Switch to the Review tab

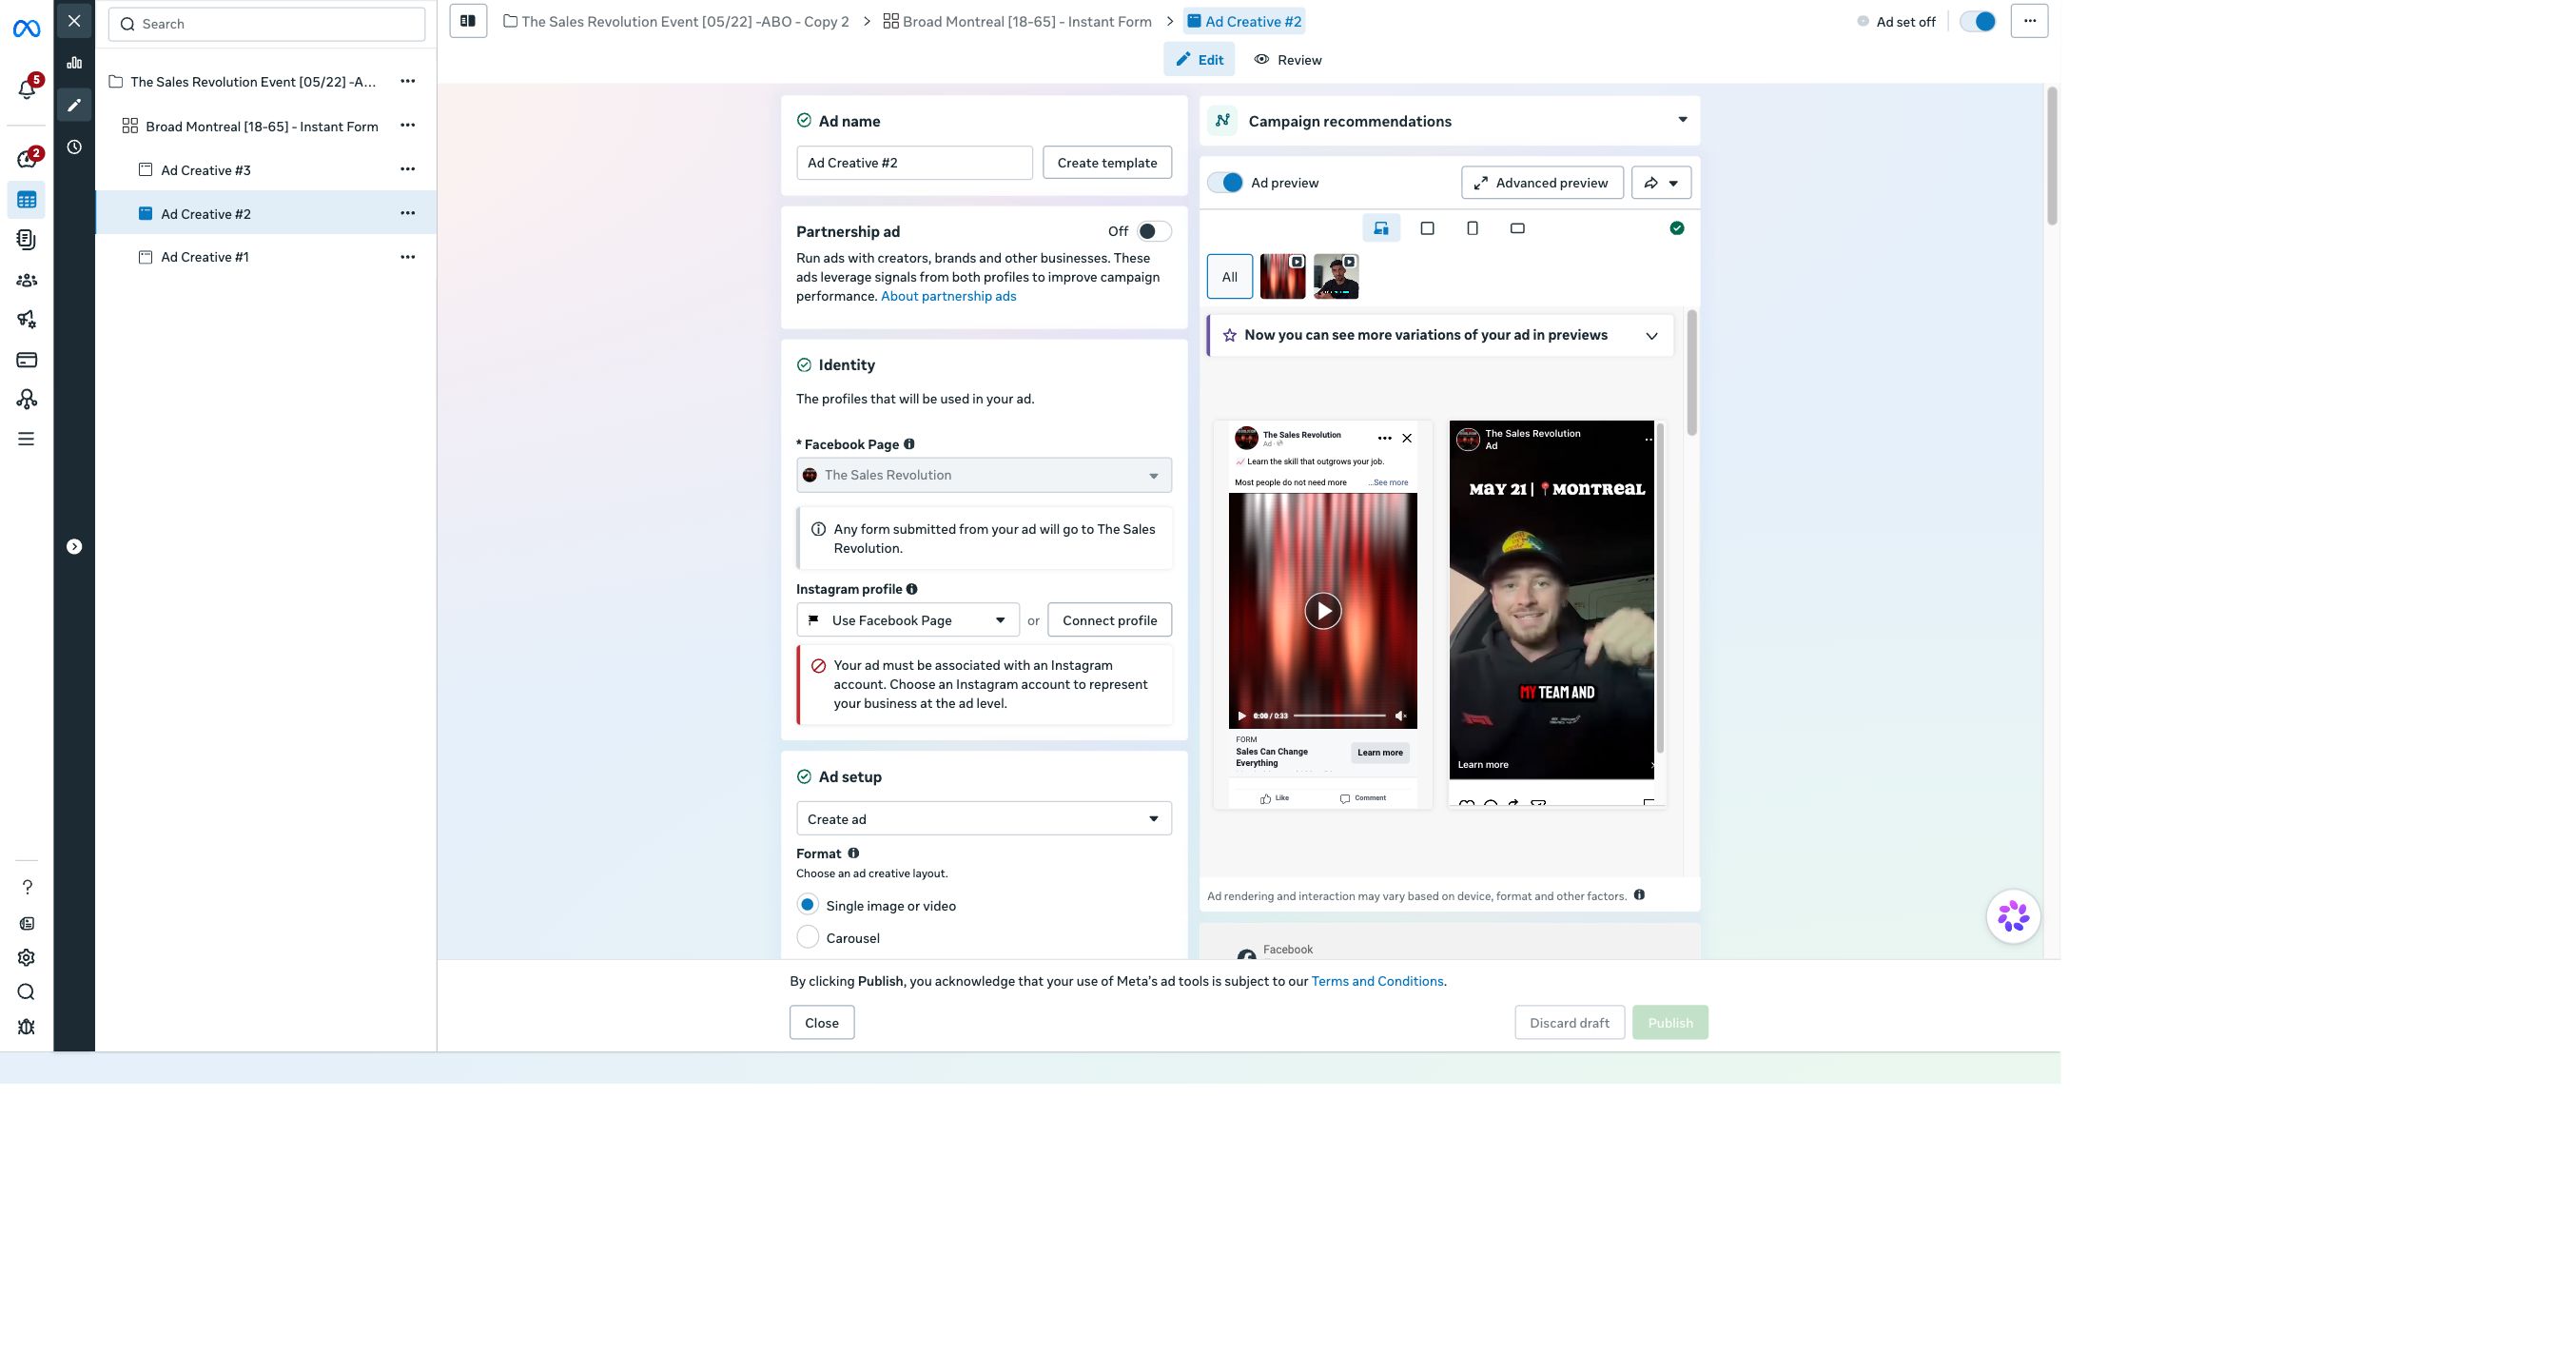[1288, 59]
